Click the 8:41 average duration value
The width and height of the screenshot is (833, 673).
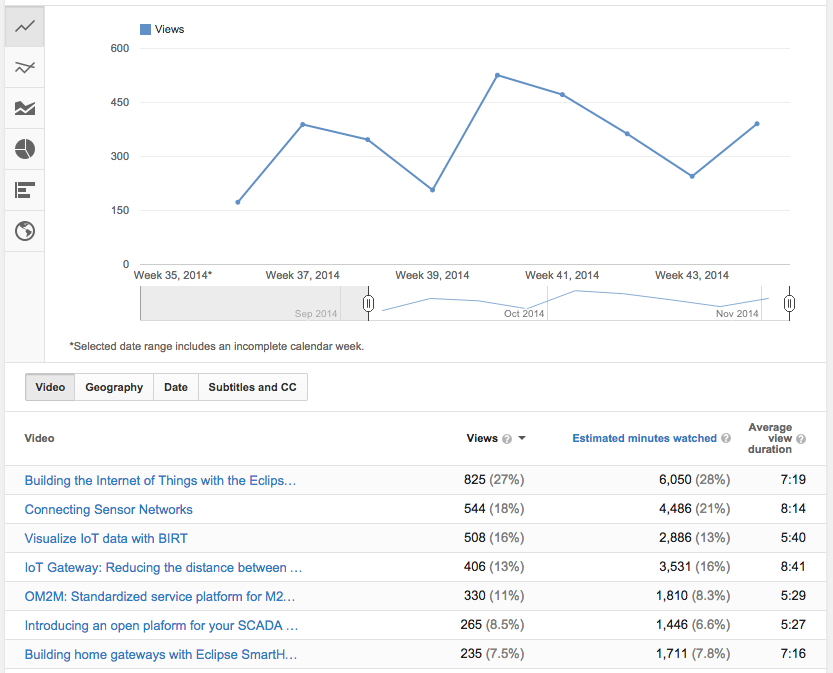pyautogui.click(x=793, y=567)
